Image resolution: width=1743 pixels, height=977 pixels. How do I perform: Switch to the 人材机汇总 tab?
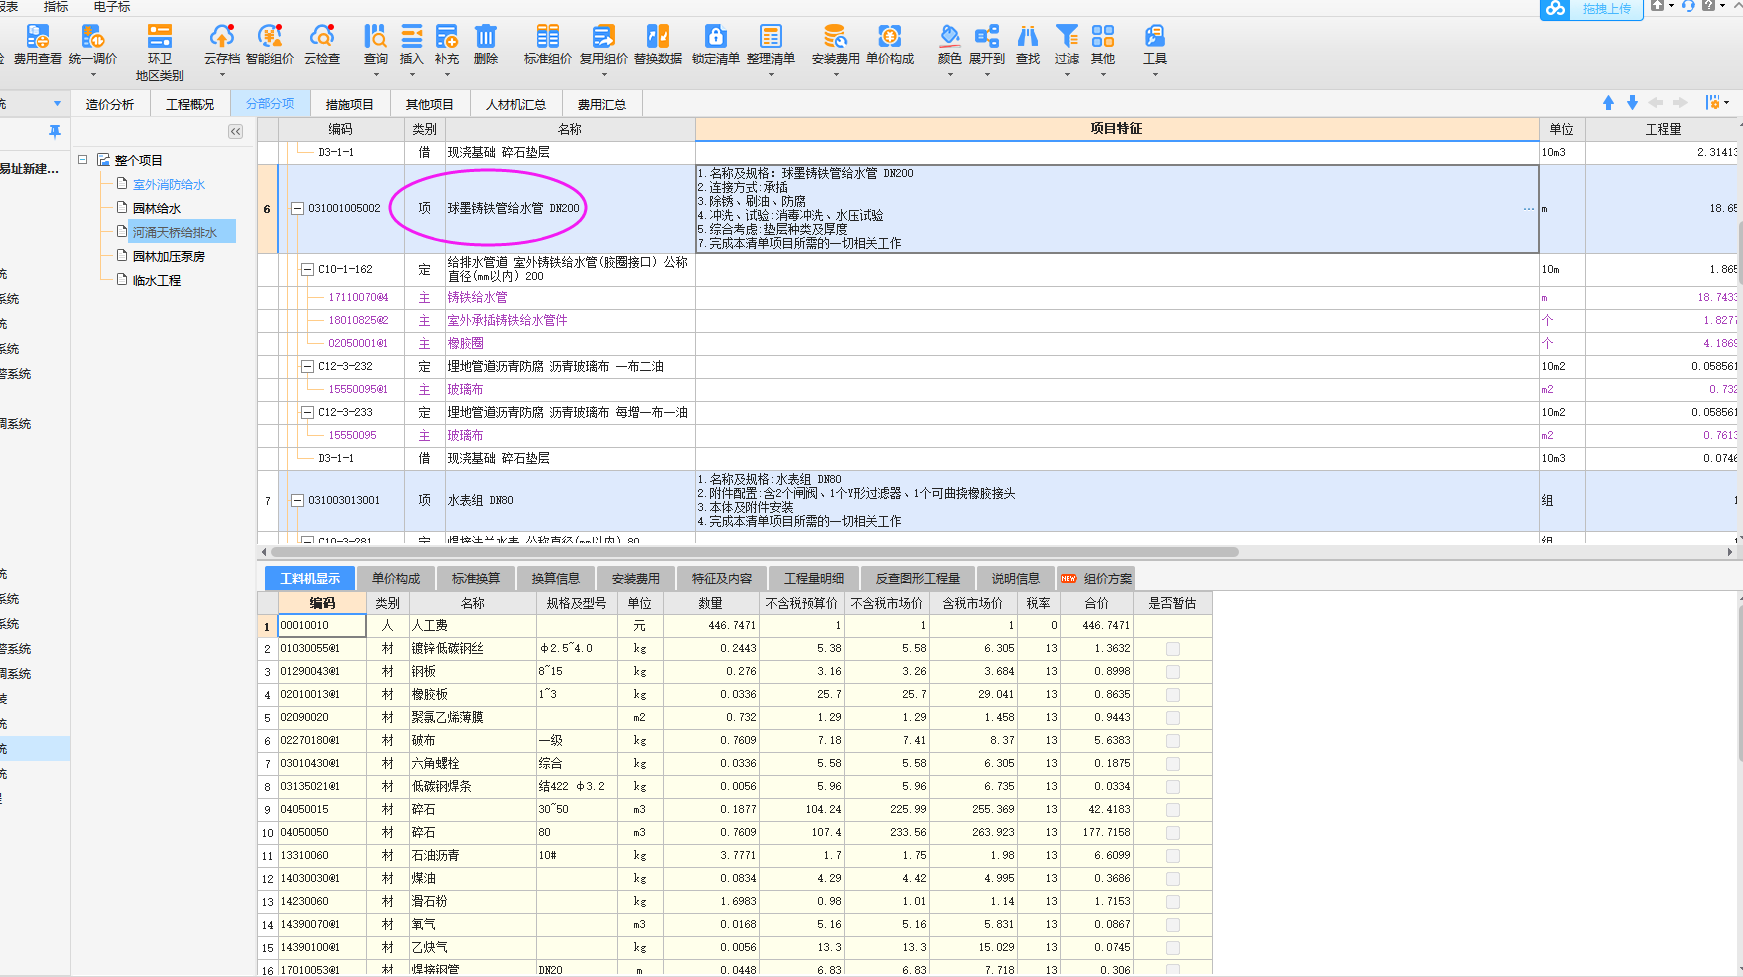coord(516,104)
